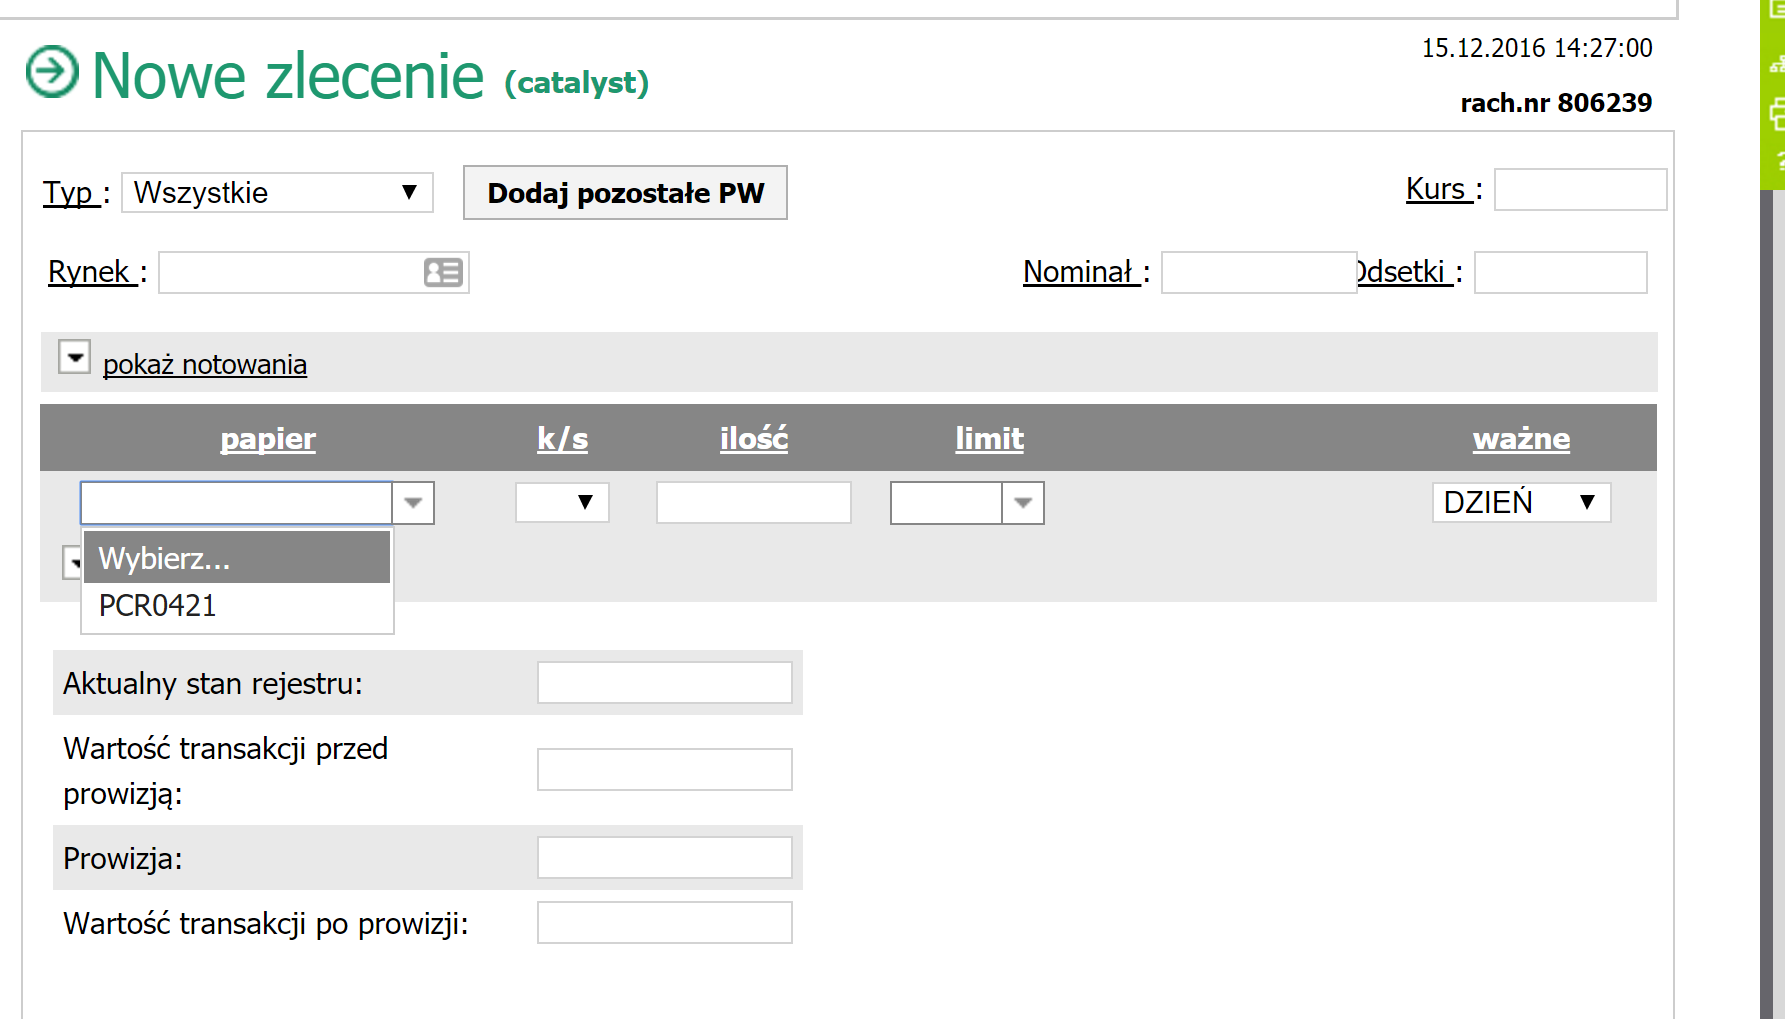The height and width of the screenshot is (1019, 1785).
Task: Click the papier column header link
Action: 268,439
